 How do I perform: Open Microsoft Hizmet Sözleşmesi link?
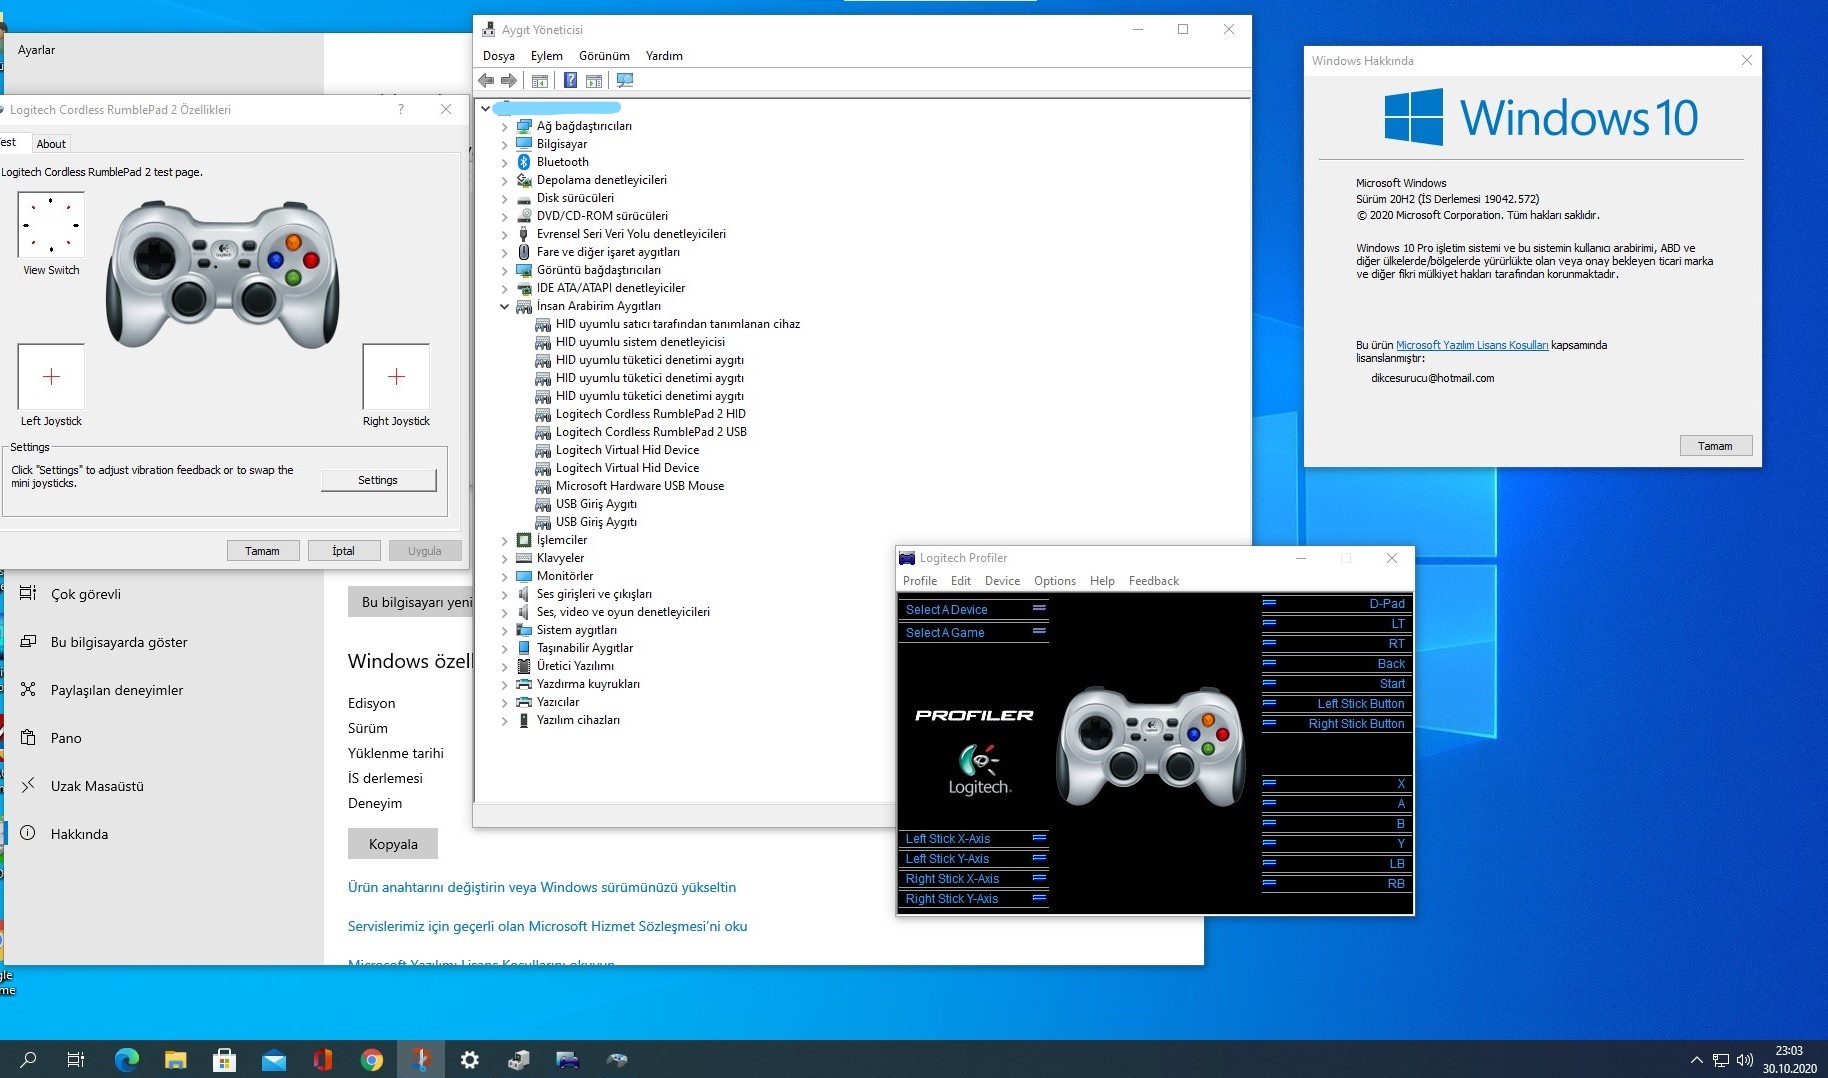click(548, 926)
